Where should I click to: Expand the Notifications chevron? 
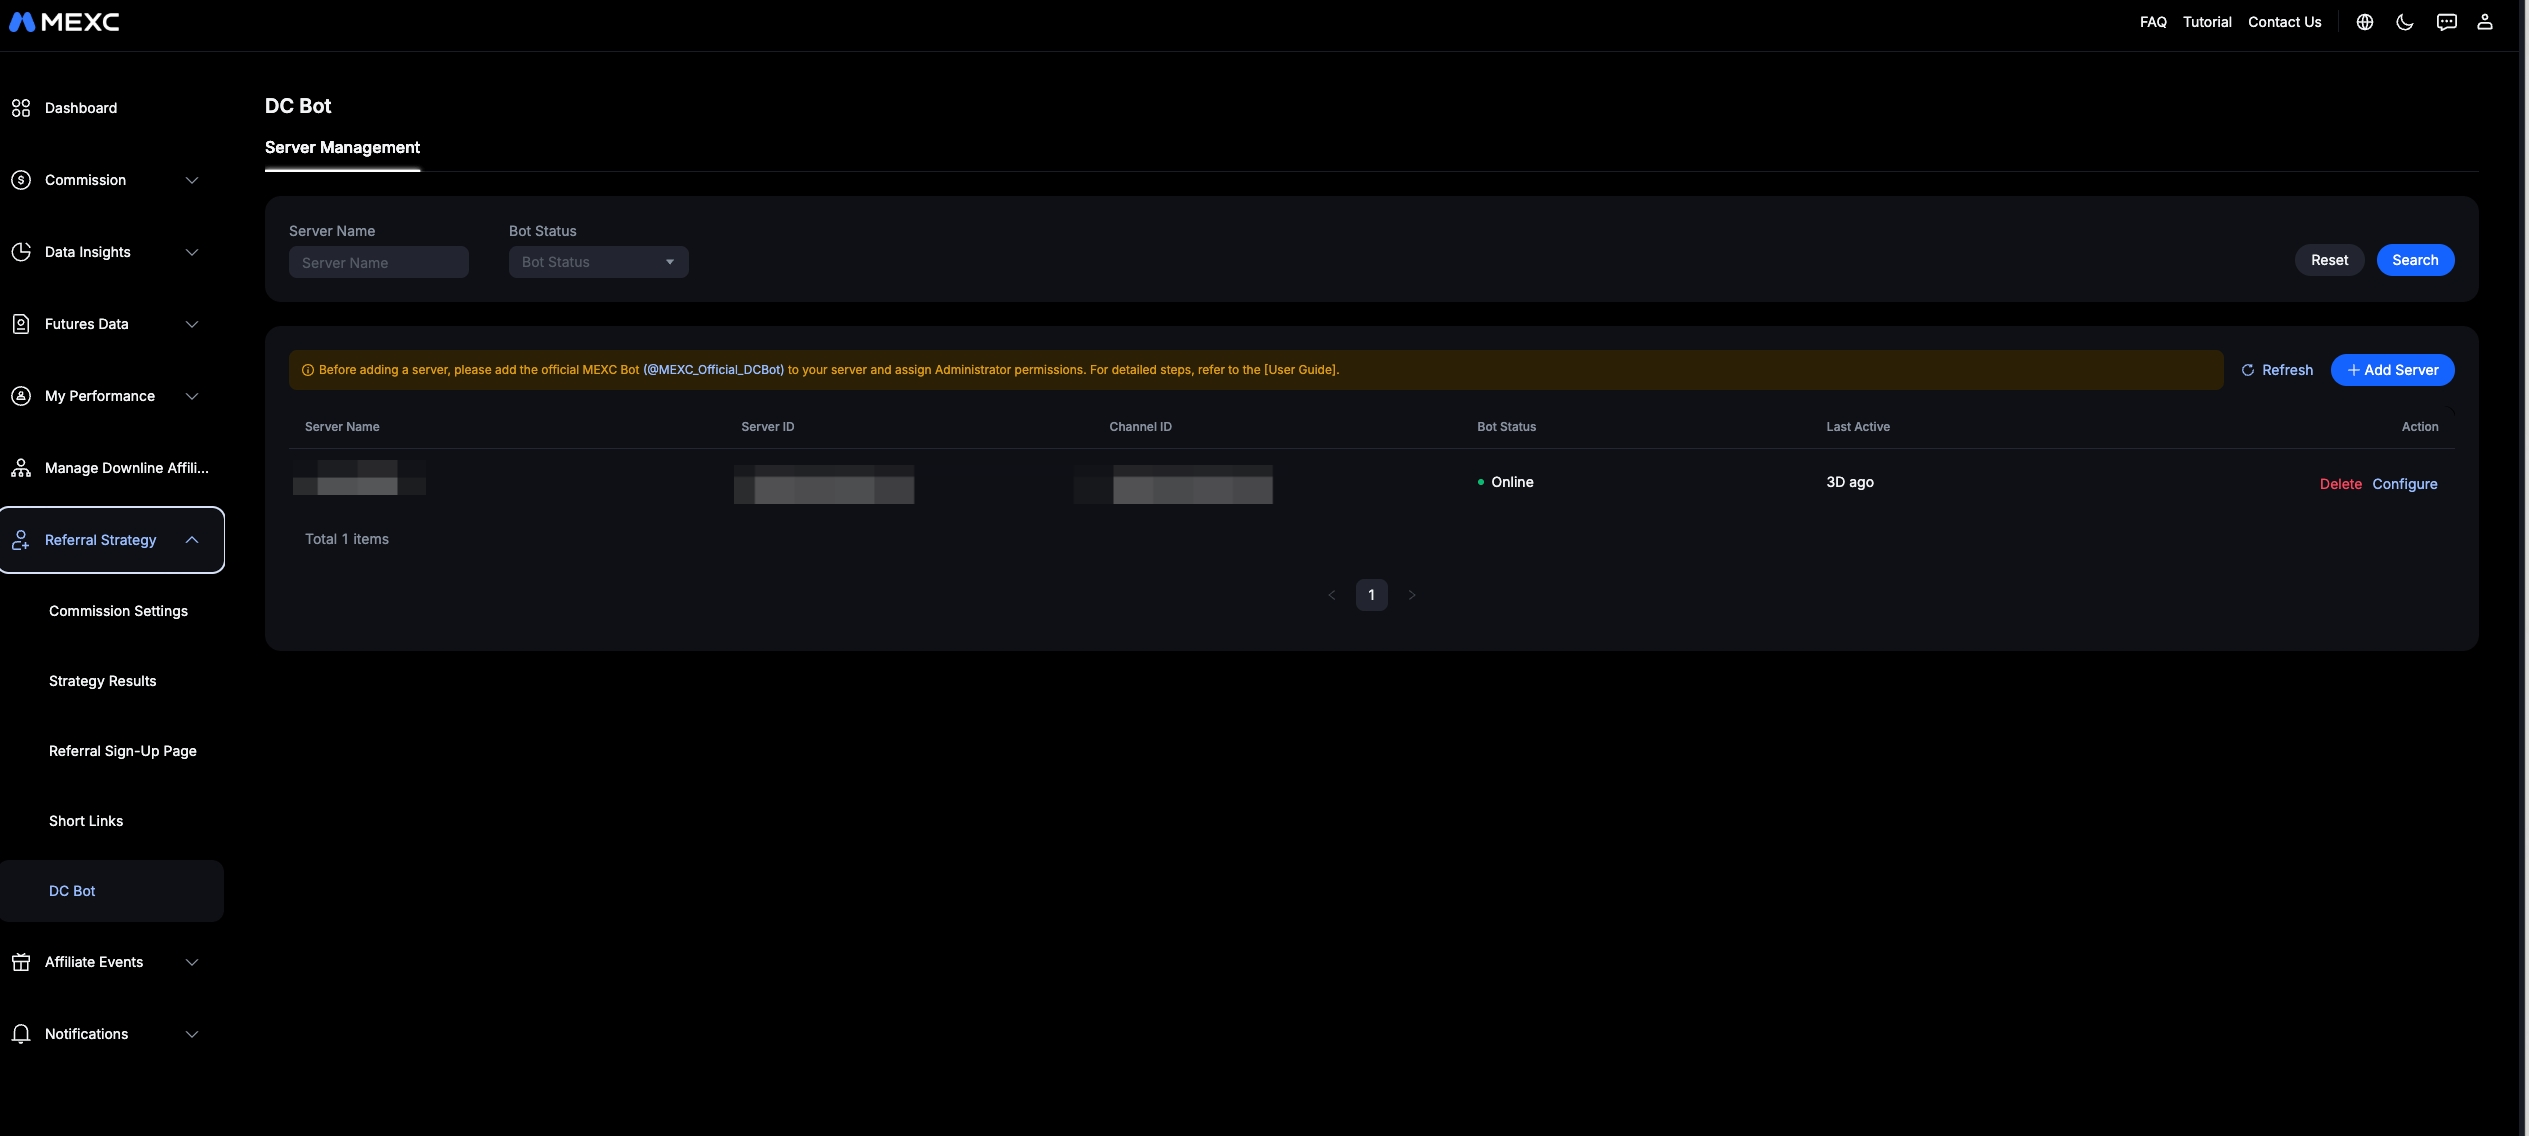click(x=192, y=1034)
